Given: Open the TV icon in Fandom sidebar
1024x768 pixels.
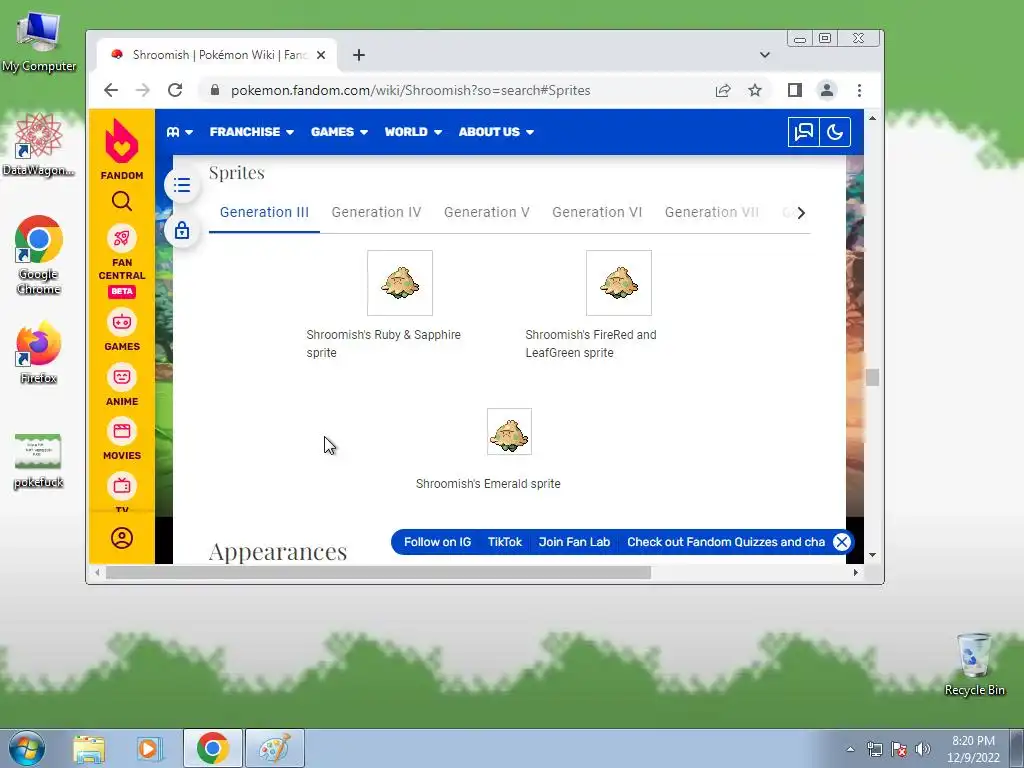Looking at the screenshot, I should point(121,487).
